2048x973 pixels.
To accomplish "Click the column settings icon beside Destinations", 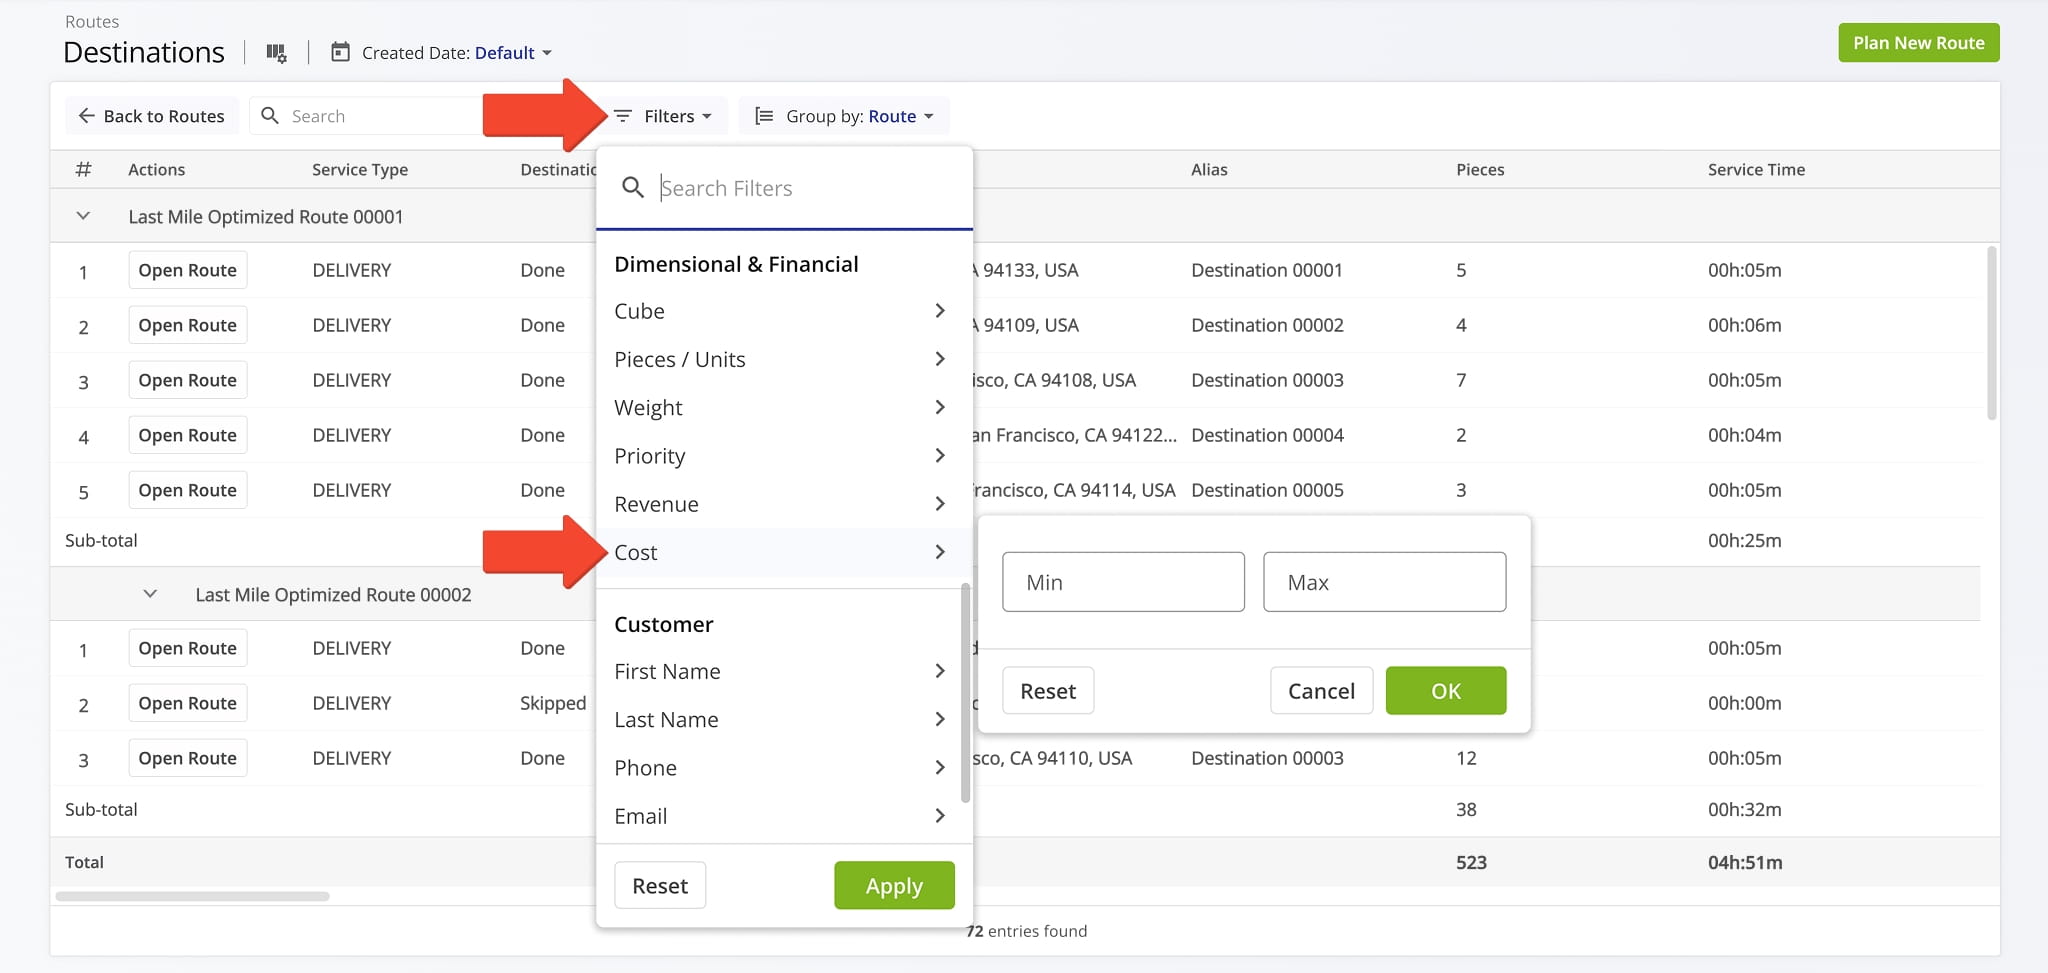I will [276, 53].
